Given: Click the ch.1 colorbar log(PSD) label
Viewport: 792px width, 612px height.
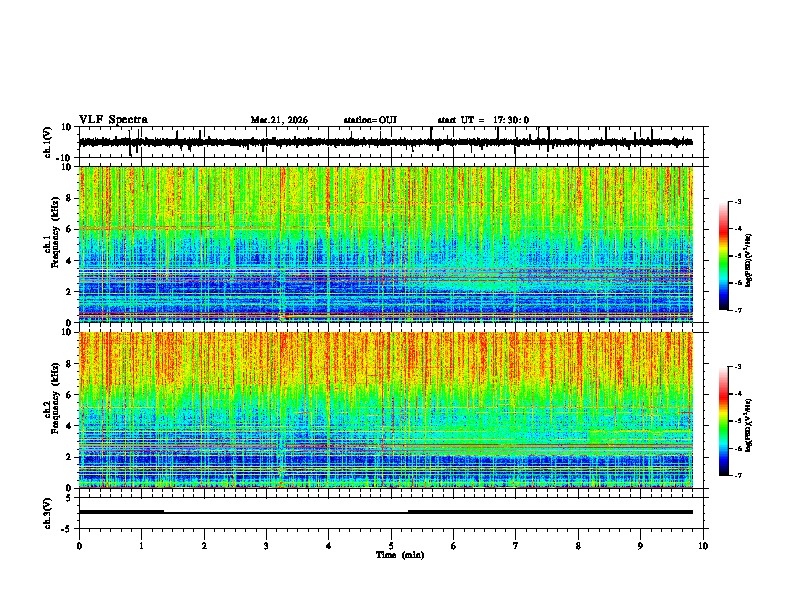Looking at the screenshot, I should [x=748, y=261].
